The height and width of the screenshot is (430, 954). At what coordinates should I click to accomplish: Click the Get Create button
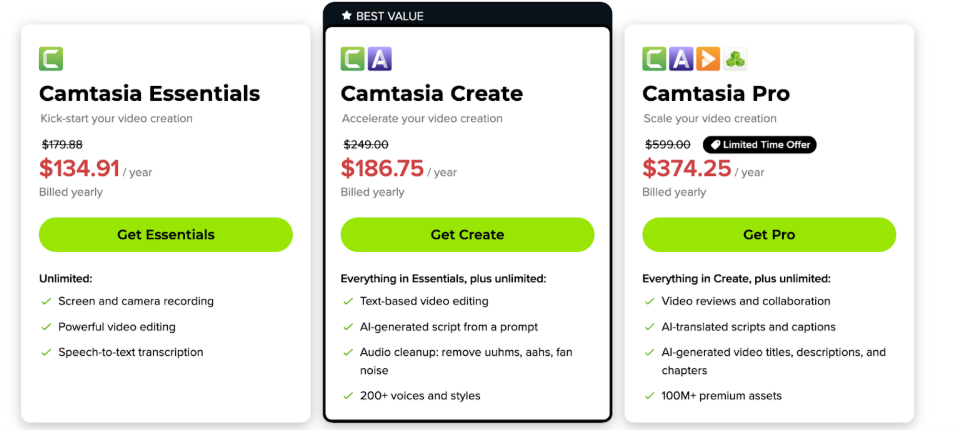point(467,235)
